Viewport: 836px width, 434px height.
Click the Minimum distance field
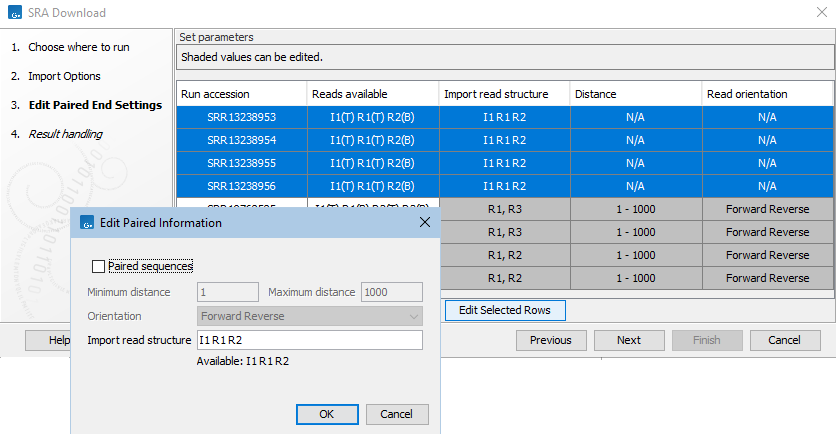pyautogui.click(x=229, y=292)
